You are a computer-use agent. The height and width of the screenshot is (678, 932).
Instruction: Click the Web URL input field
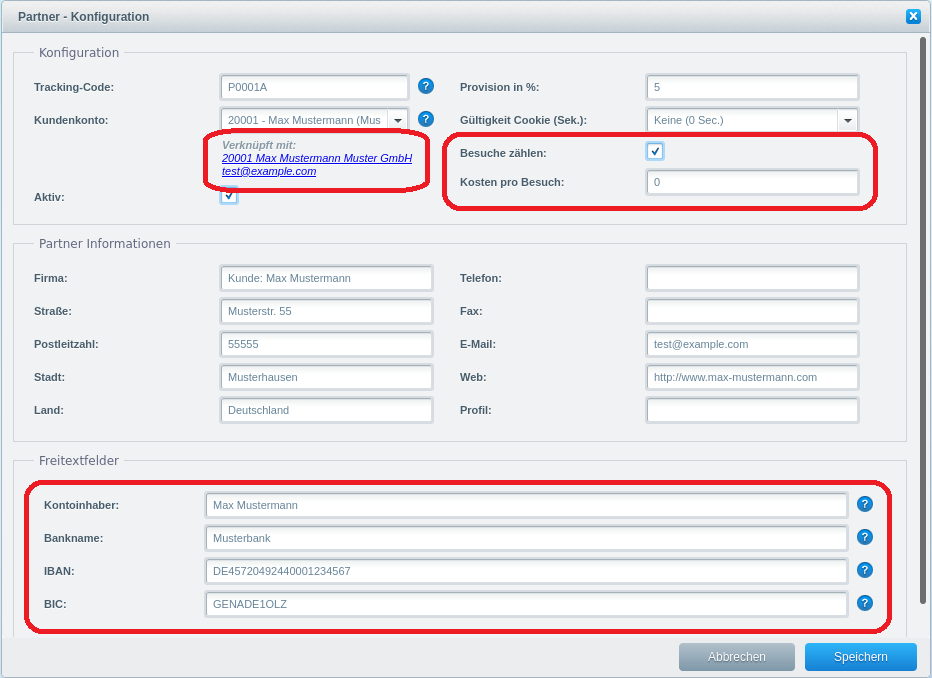(752, 377)
